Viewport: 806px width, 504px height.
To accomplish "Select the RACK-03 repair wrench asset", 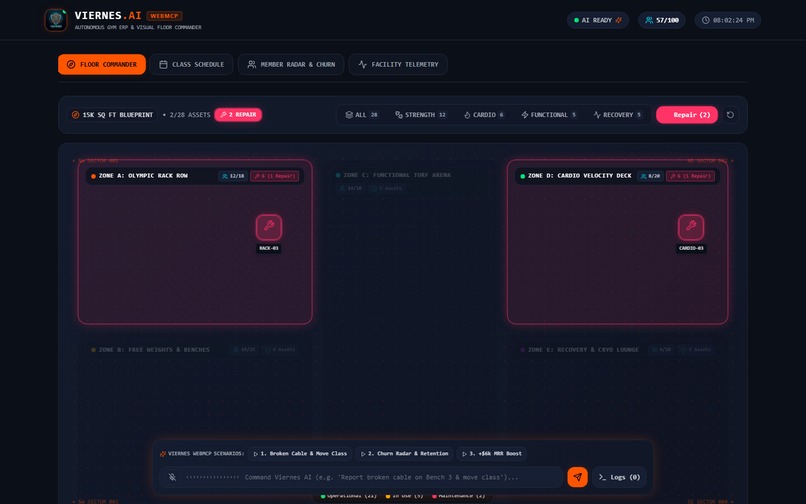I will [x=269, y=227].
